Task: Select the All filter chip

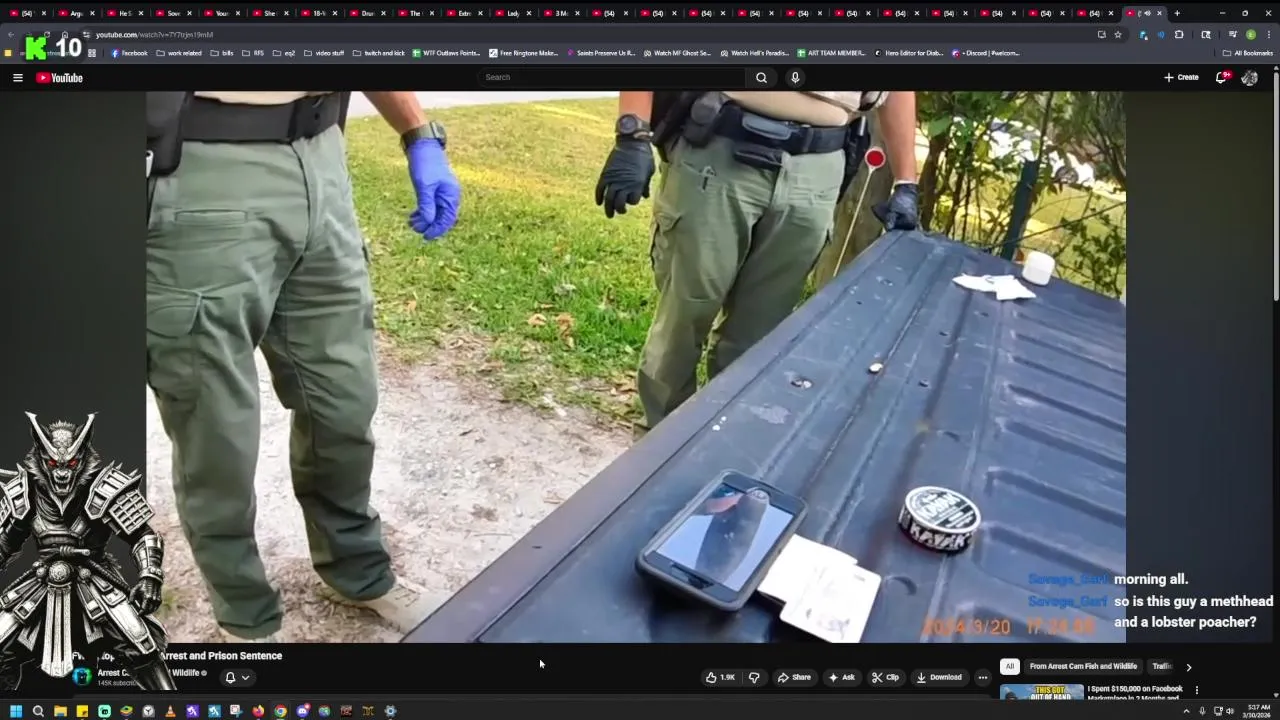Action: 1010,666
